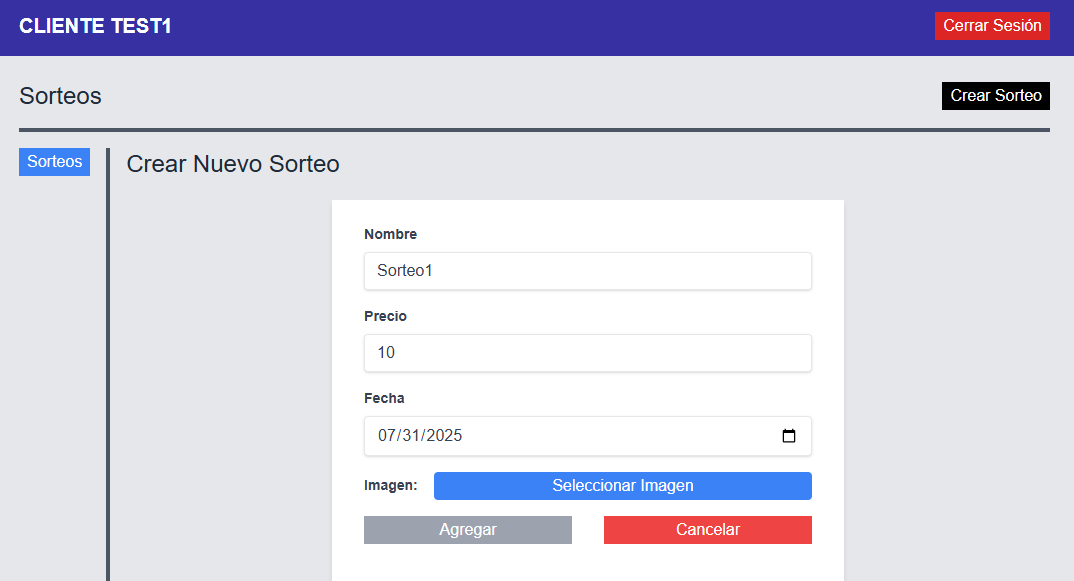Click the CLIENTE TEST1 header title
The width and height of the screenshot is (1074, 581).
pos(95,27)
